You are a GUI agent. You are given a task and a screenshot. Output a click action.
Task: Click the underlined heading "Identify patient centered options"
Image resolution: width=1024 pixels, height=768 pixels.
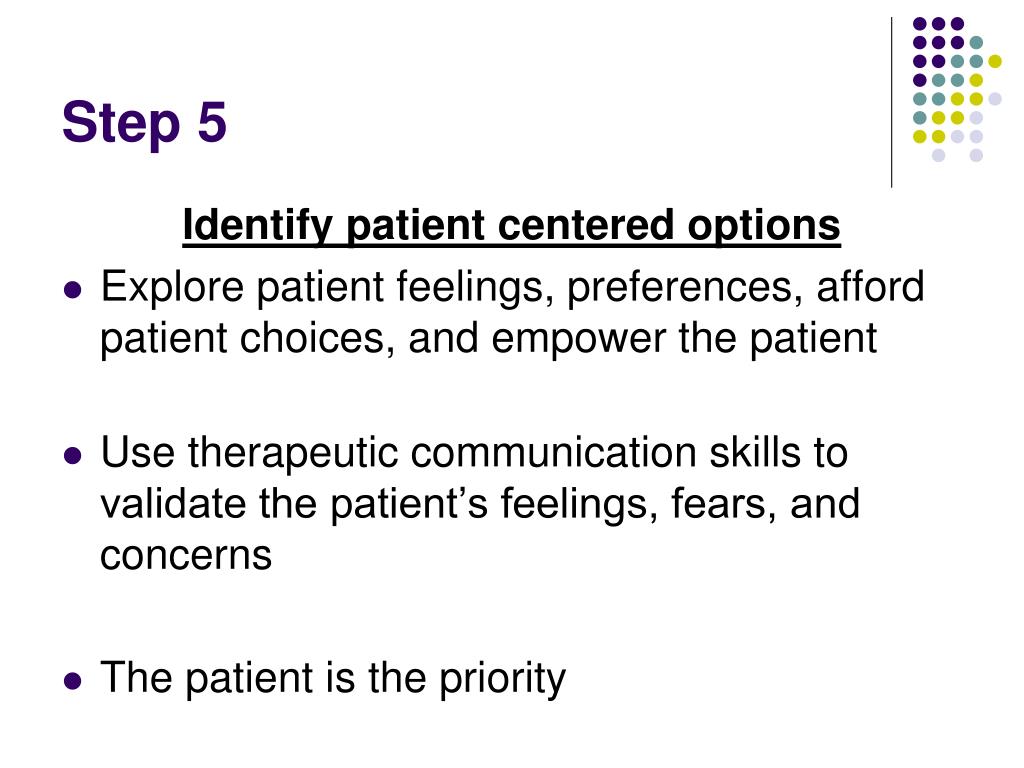511,226
